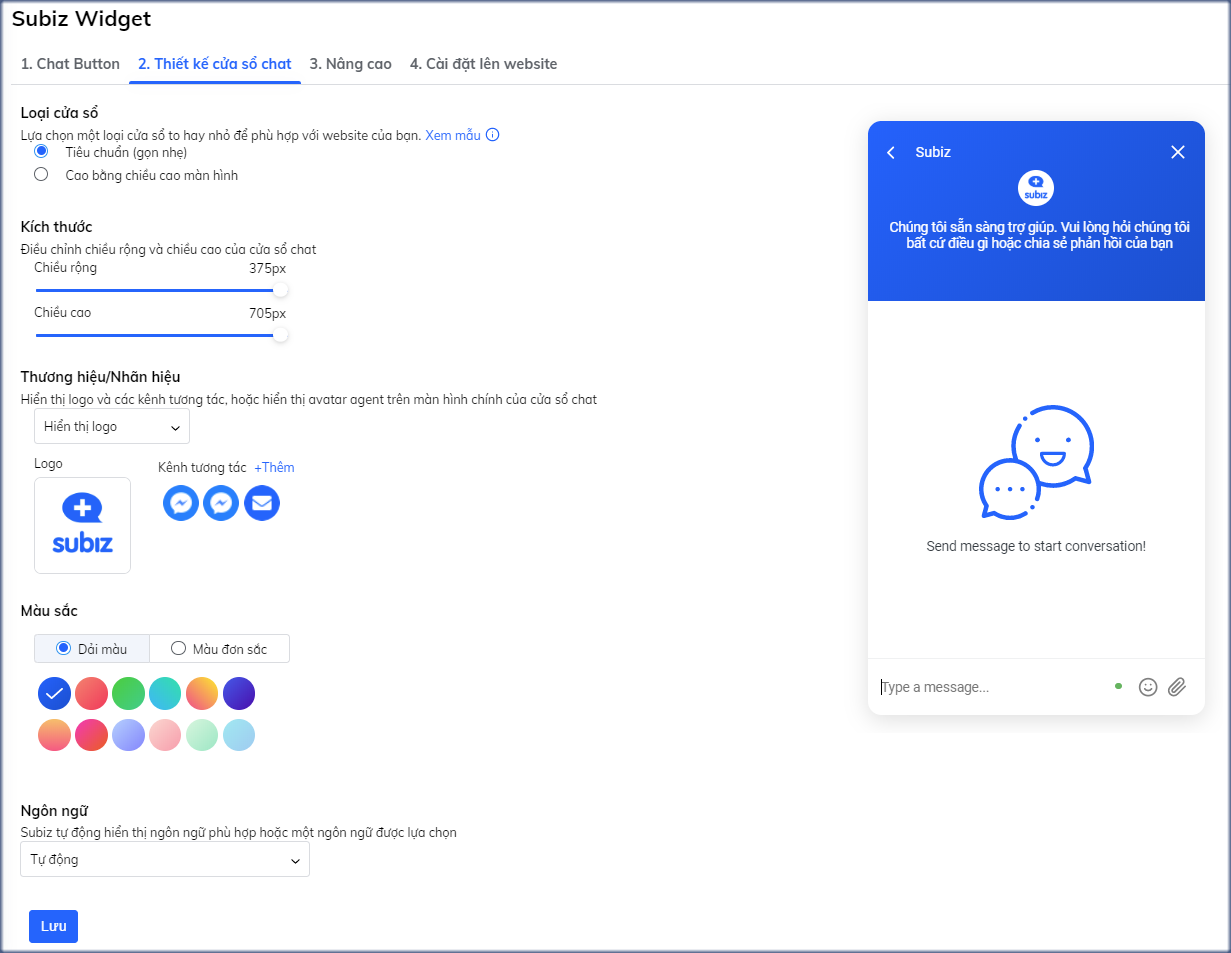
Task: Click the Lưu save button
Action: (53, 927)
